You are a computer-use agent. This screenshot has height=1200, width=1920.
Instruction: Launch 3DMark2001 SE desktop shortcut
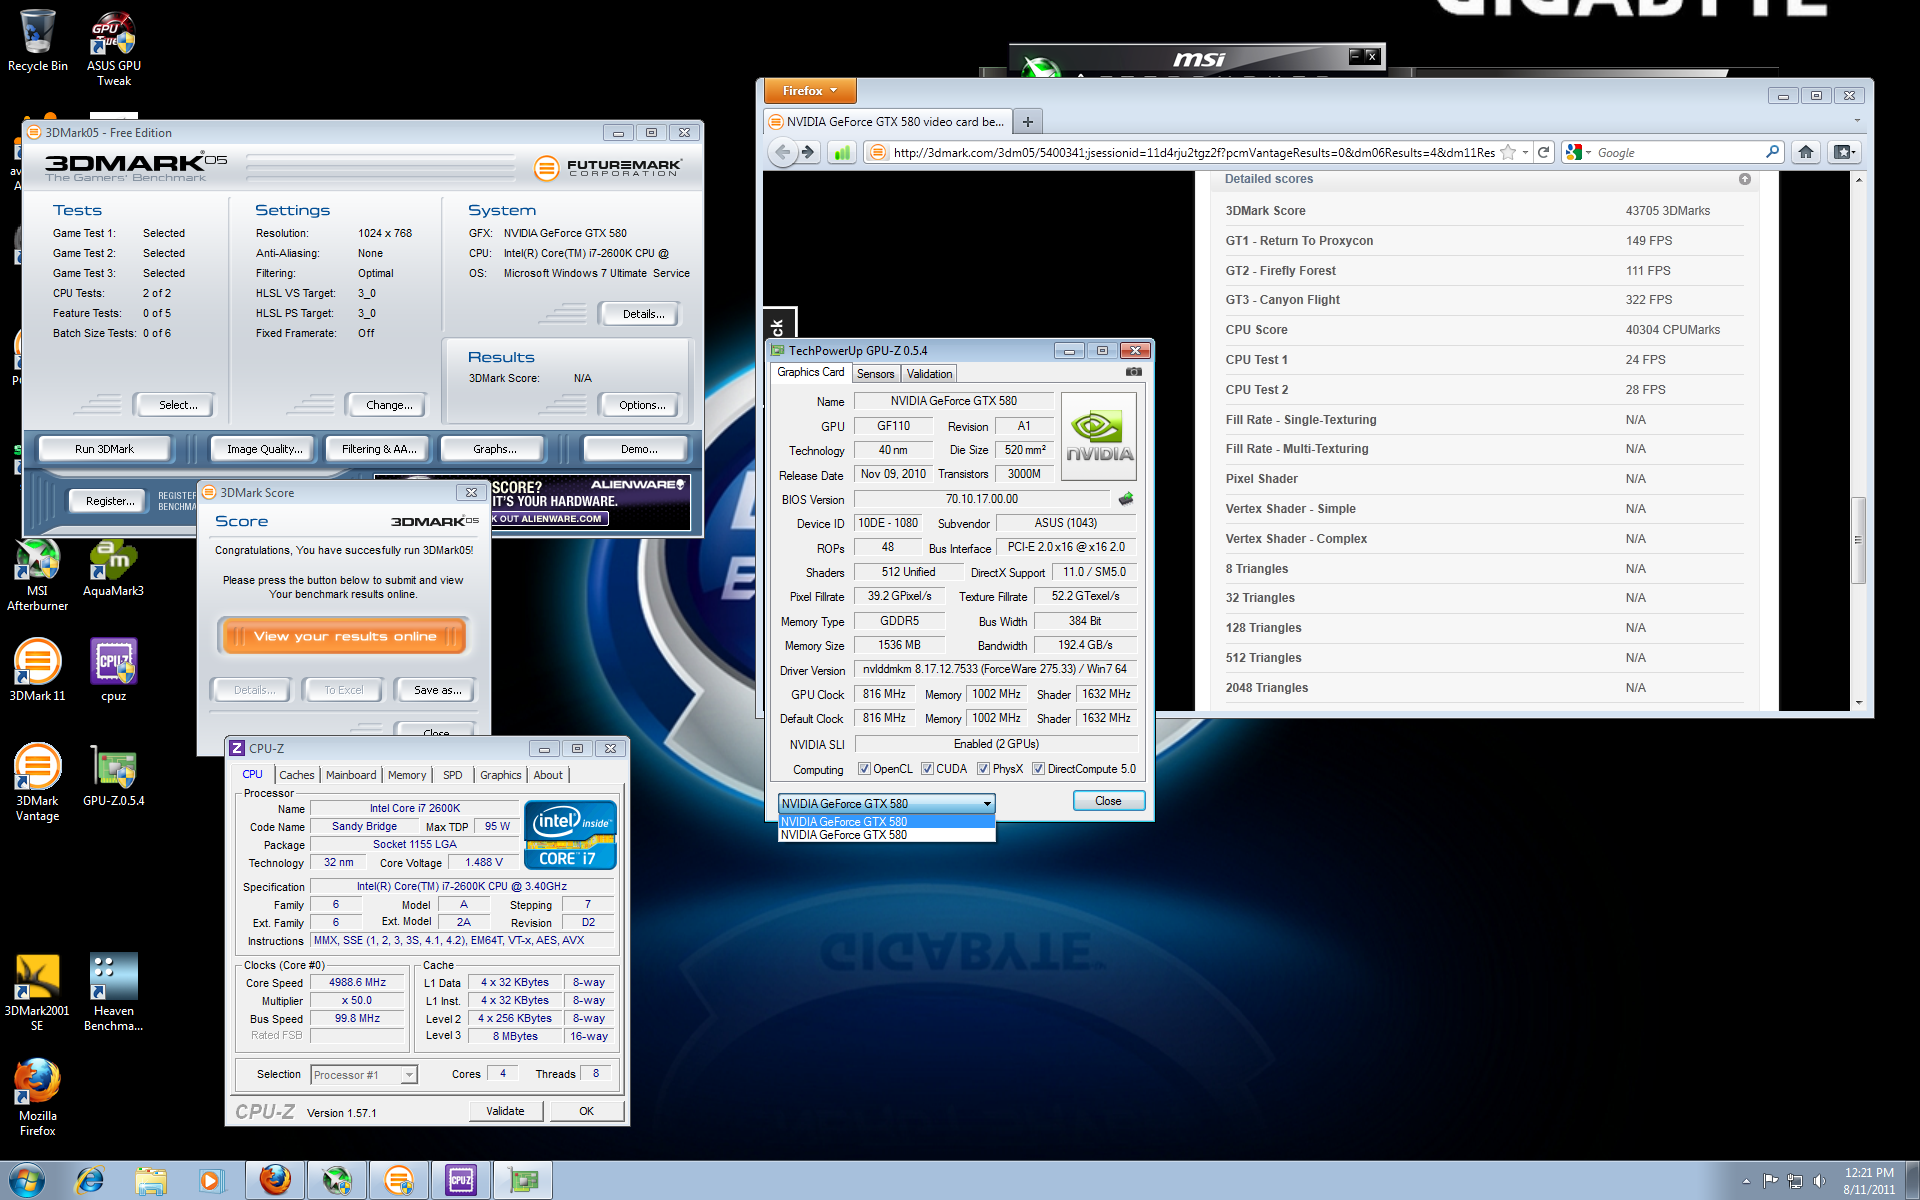pyautogui.click(x=37, y=993)
